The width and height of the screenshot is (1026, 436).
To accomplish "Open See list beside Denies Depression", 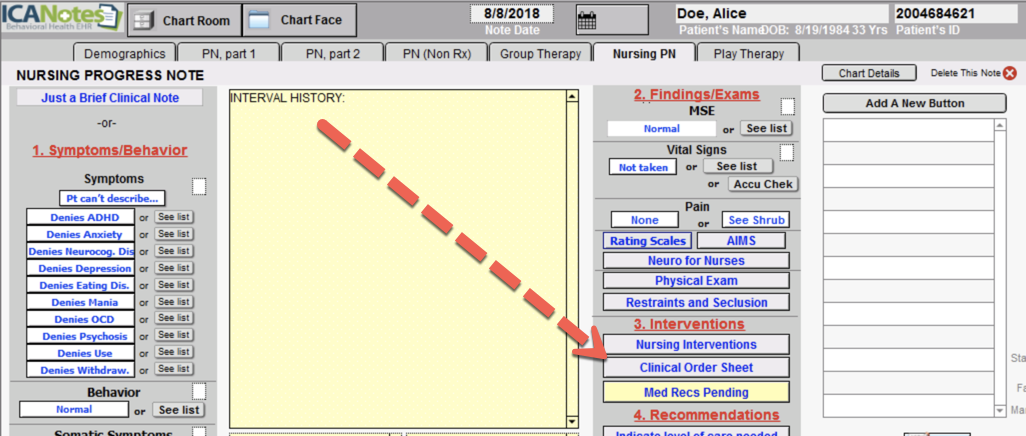I will [175, 268].
